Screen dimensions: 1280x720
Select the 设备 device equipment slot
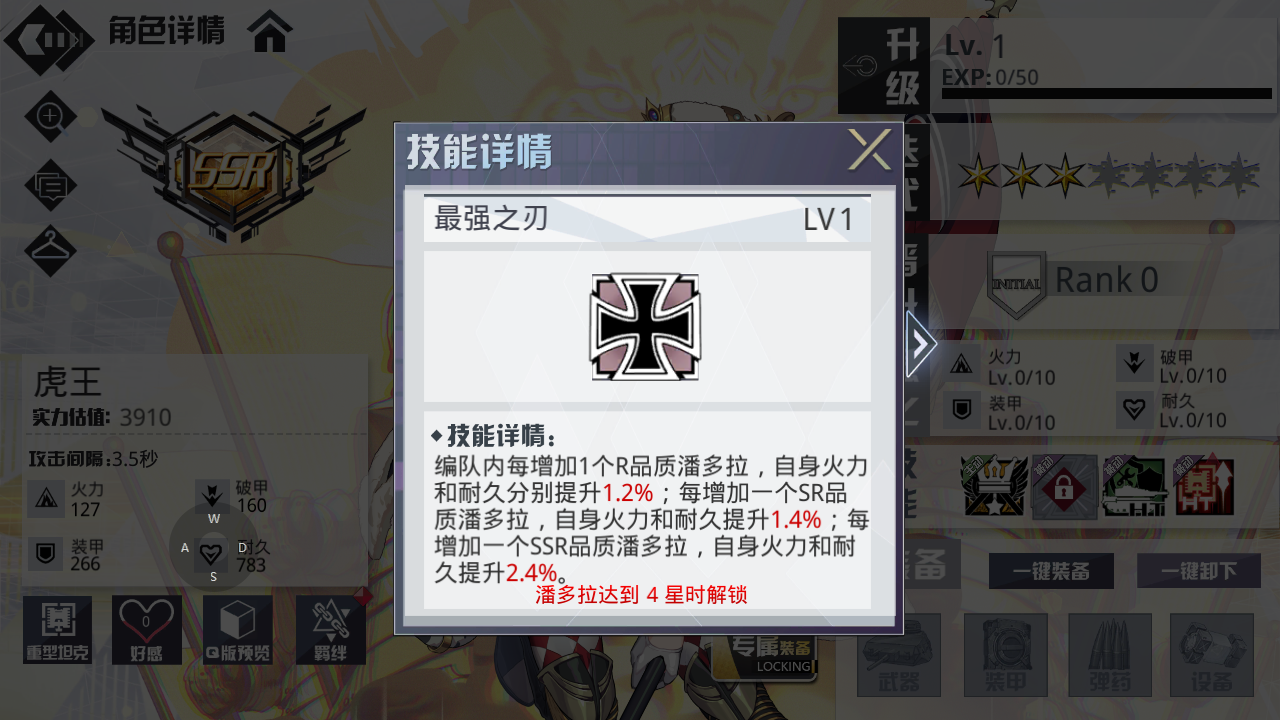pos(1212,655)
